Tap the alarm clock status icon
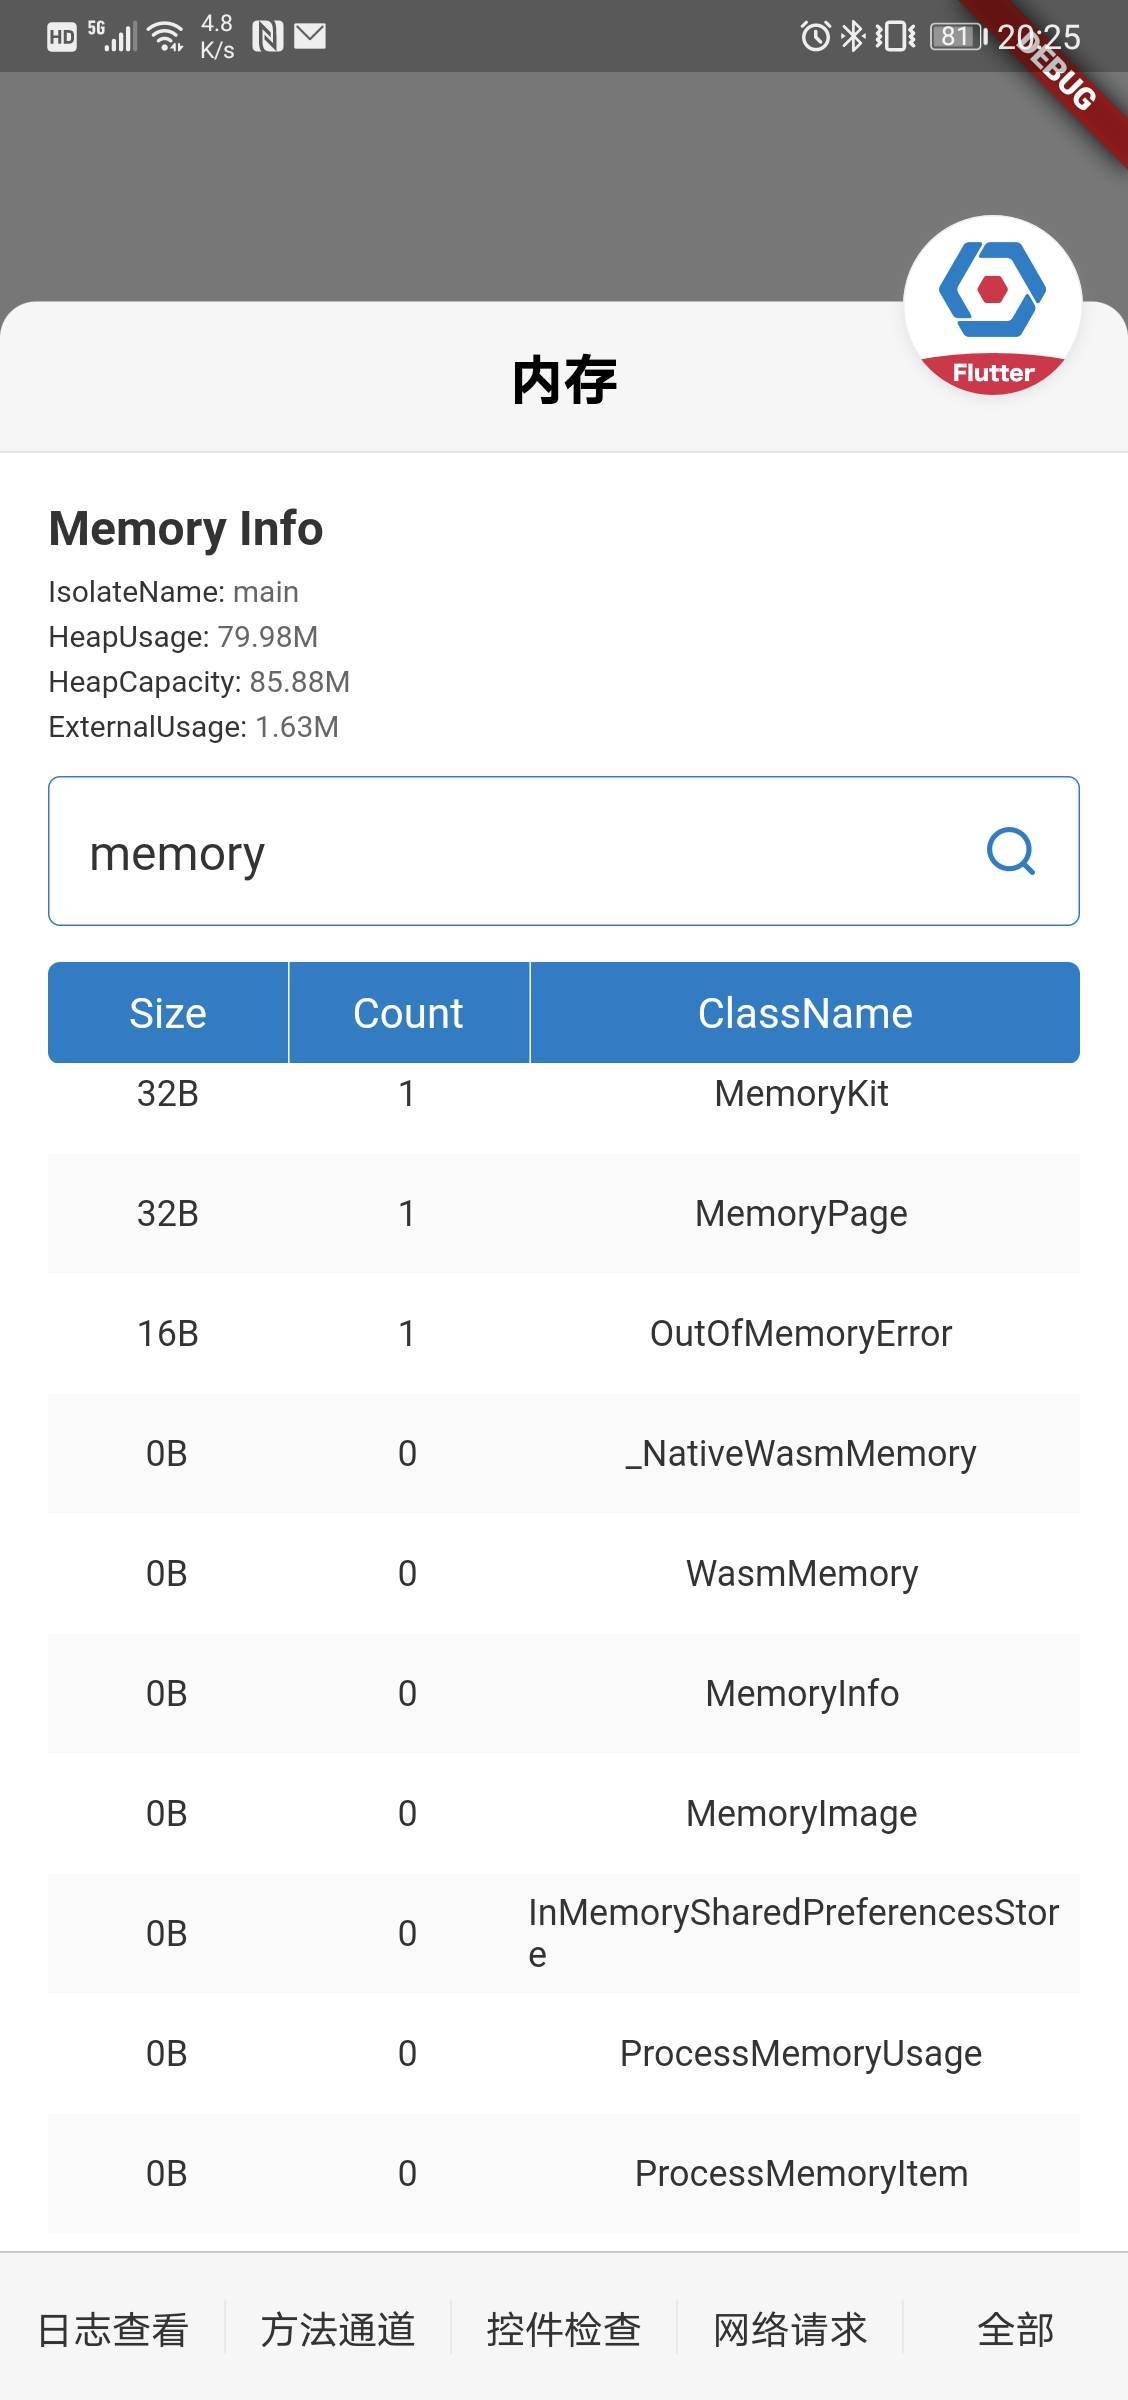 pyautogui.click(x=815, y=37)
